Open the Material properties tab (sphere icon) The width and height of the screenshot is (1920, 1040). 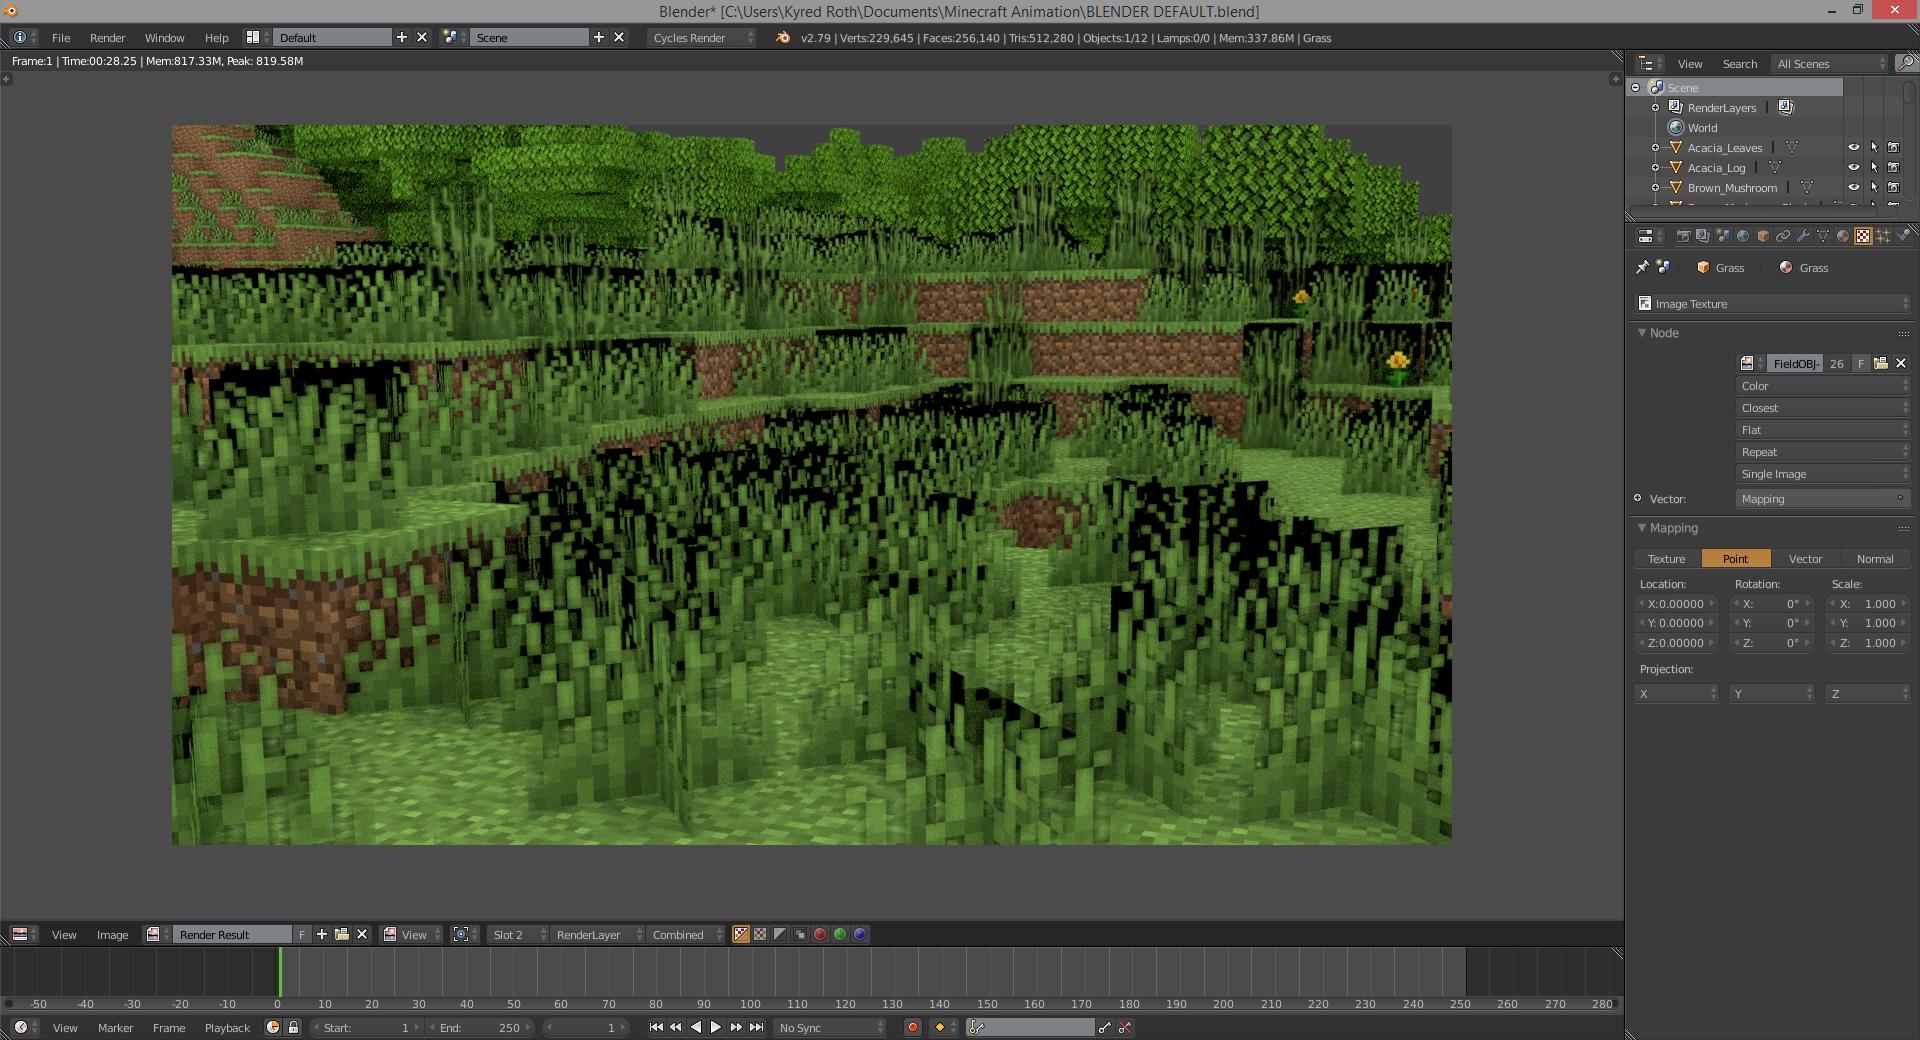pyautogui.click(x=1843, y=236)
